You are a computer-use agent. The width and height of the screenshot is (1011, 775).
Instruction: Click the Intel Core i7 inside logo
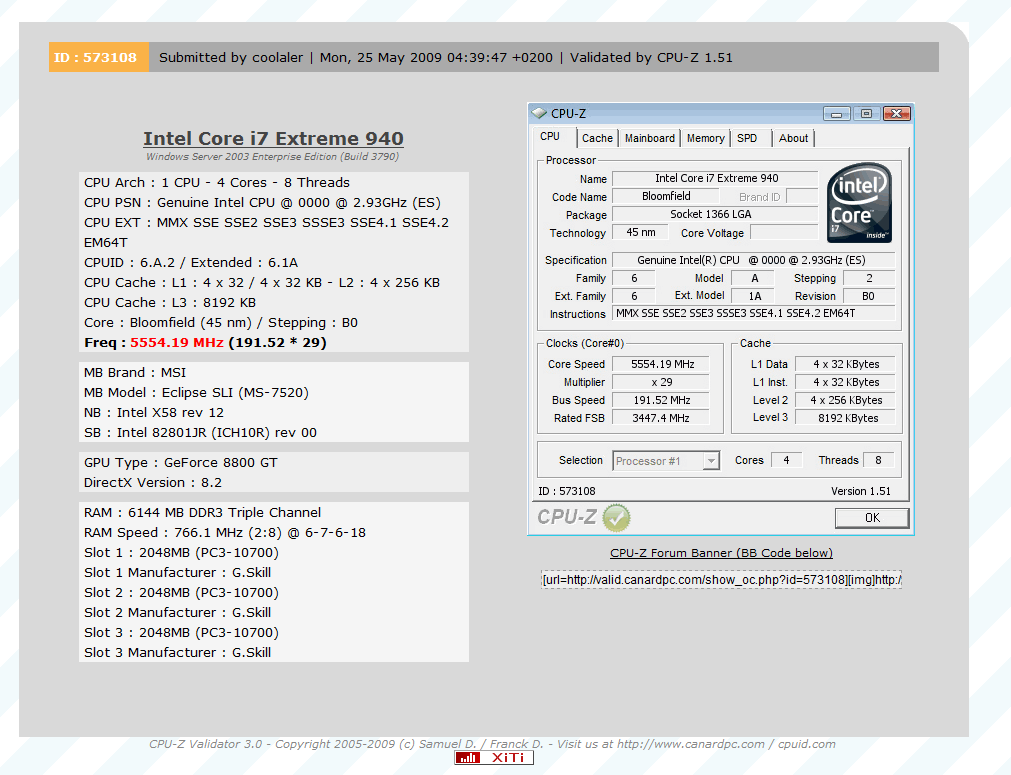point(859,202)
